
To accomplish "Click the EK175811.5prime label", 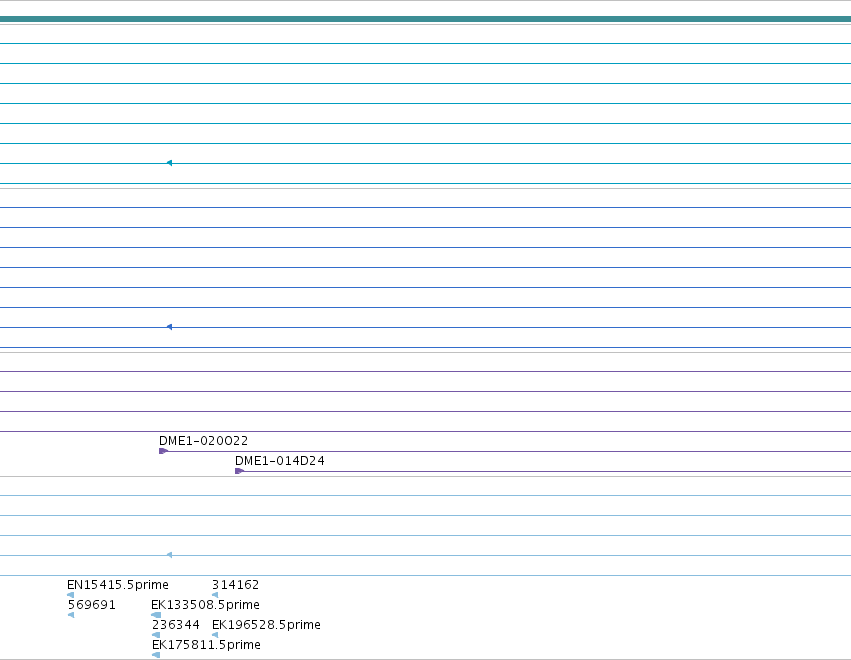I will click(x=206, y=645).
